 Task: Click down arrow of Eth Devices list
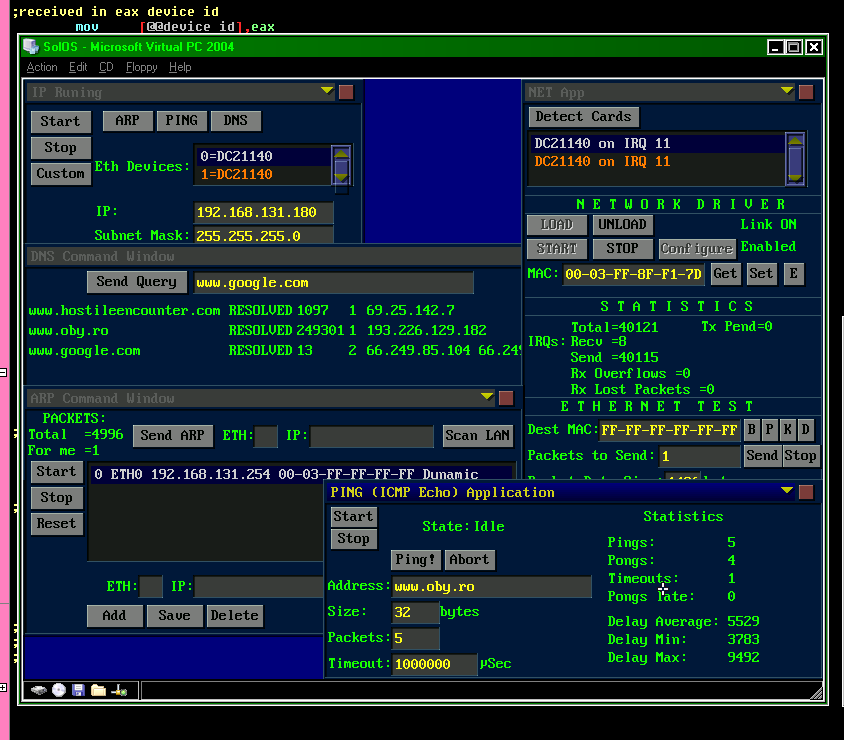click(341, 178)
